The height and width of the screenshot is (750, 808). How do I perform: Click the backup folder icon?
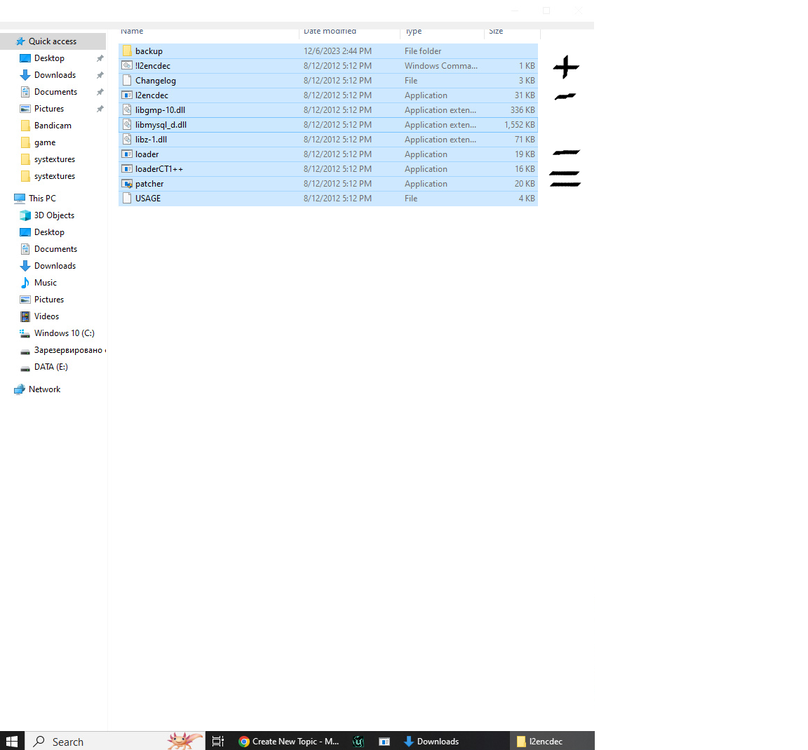click(127, 51)
